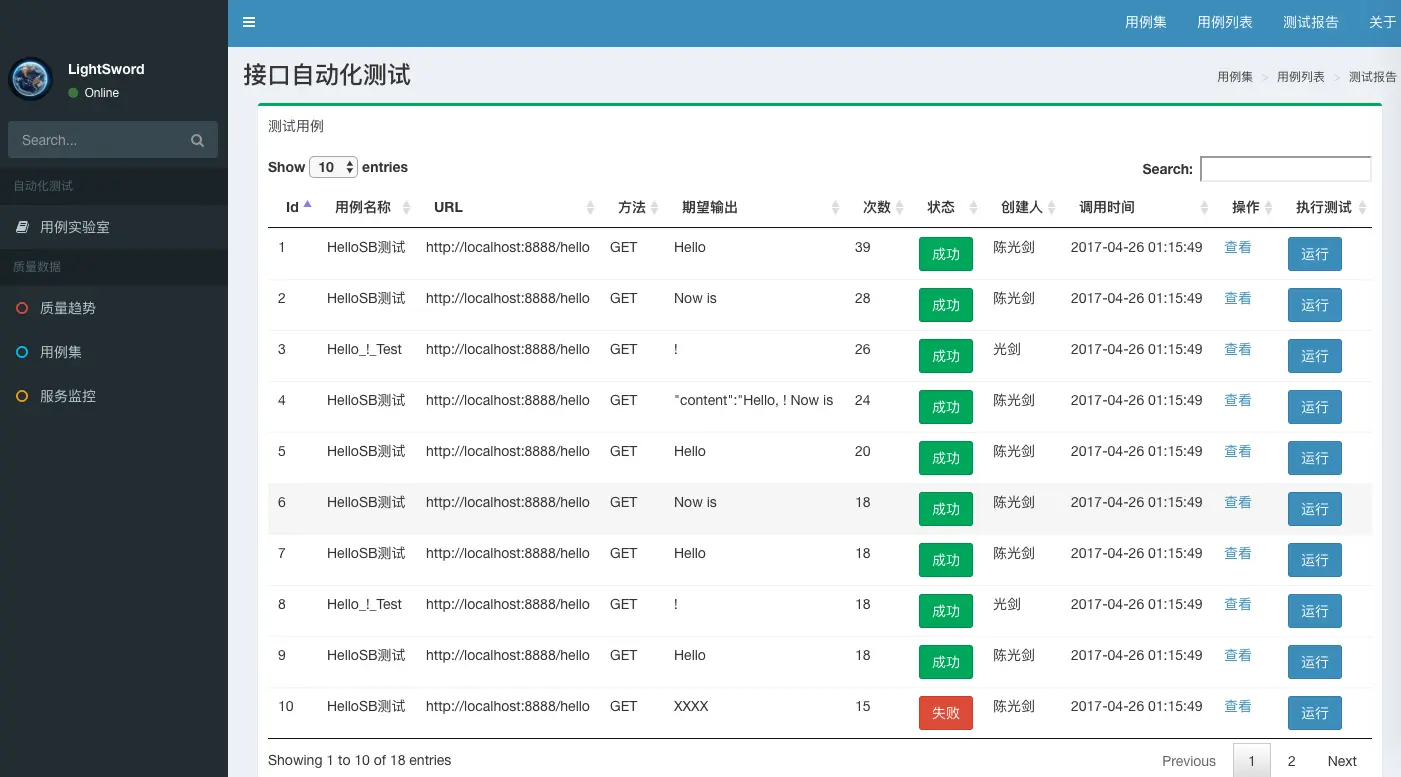
Task: Click the red circle icon beside 质量趋势
Action: pyautogui.click(x=22, y=309)
